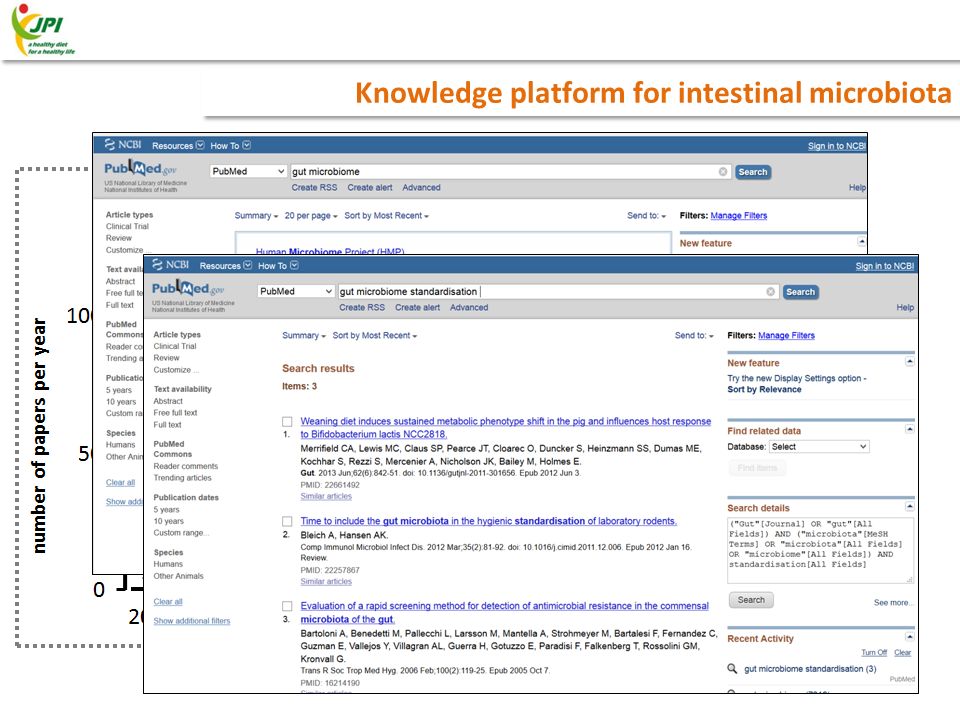Viewport: 960px width, 720px height.
Task: Filter by Review article type, front window
Action: click(x=166, y=358)
